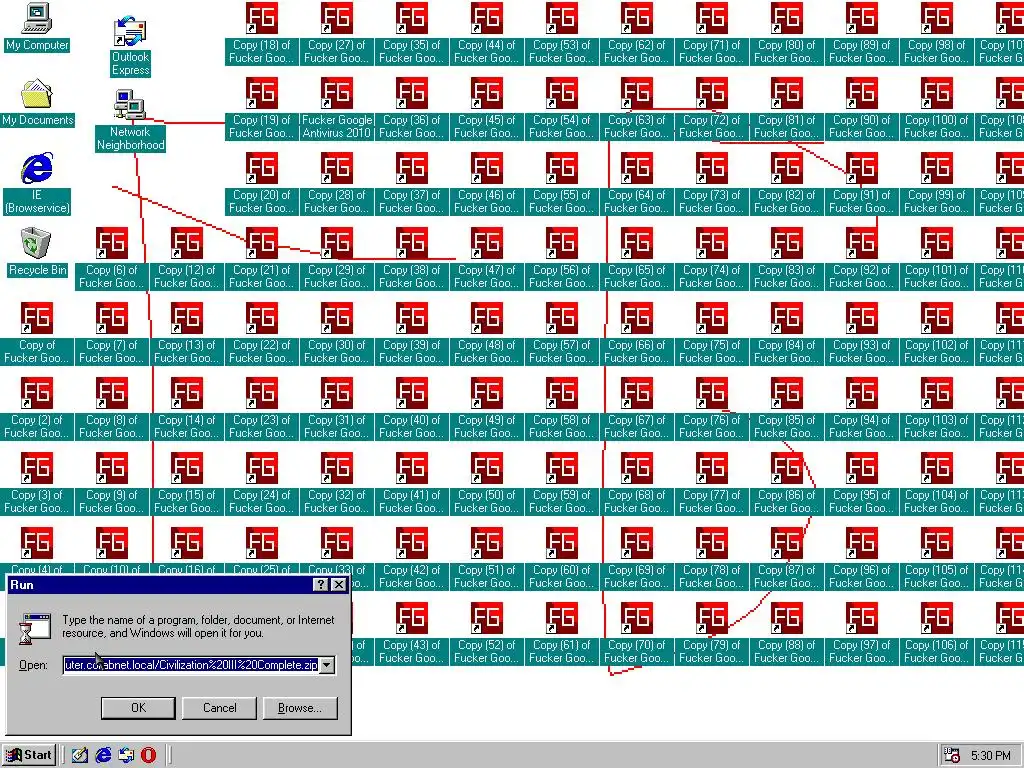Cancel the Run dialog
The image size is (1024, 768).
point(219,708)
